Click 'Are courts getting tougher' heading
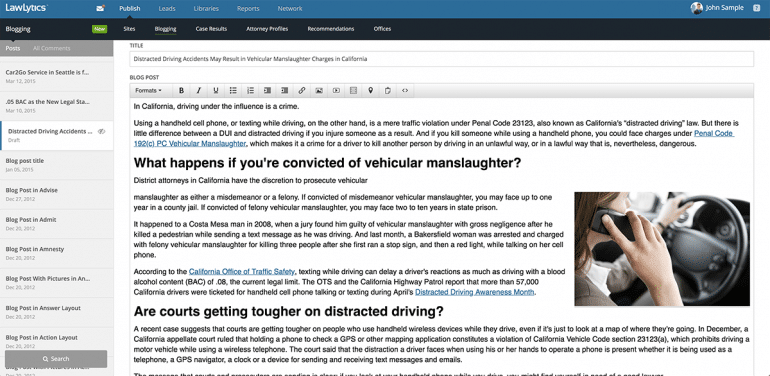Viewport: 770px width, 376px height. click(x=289, y=311)
